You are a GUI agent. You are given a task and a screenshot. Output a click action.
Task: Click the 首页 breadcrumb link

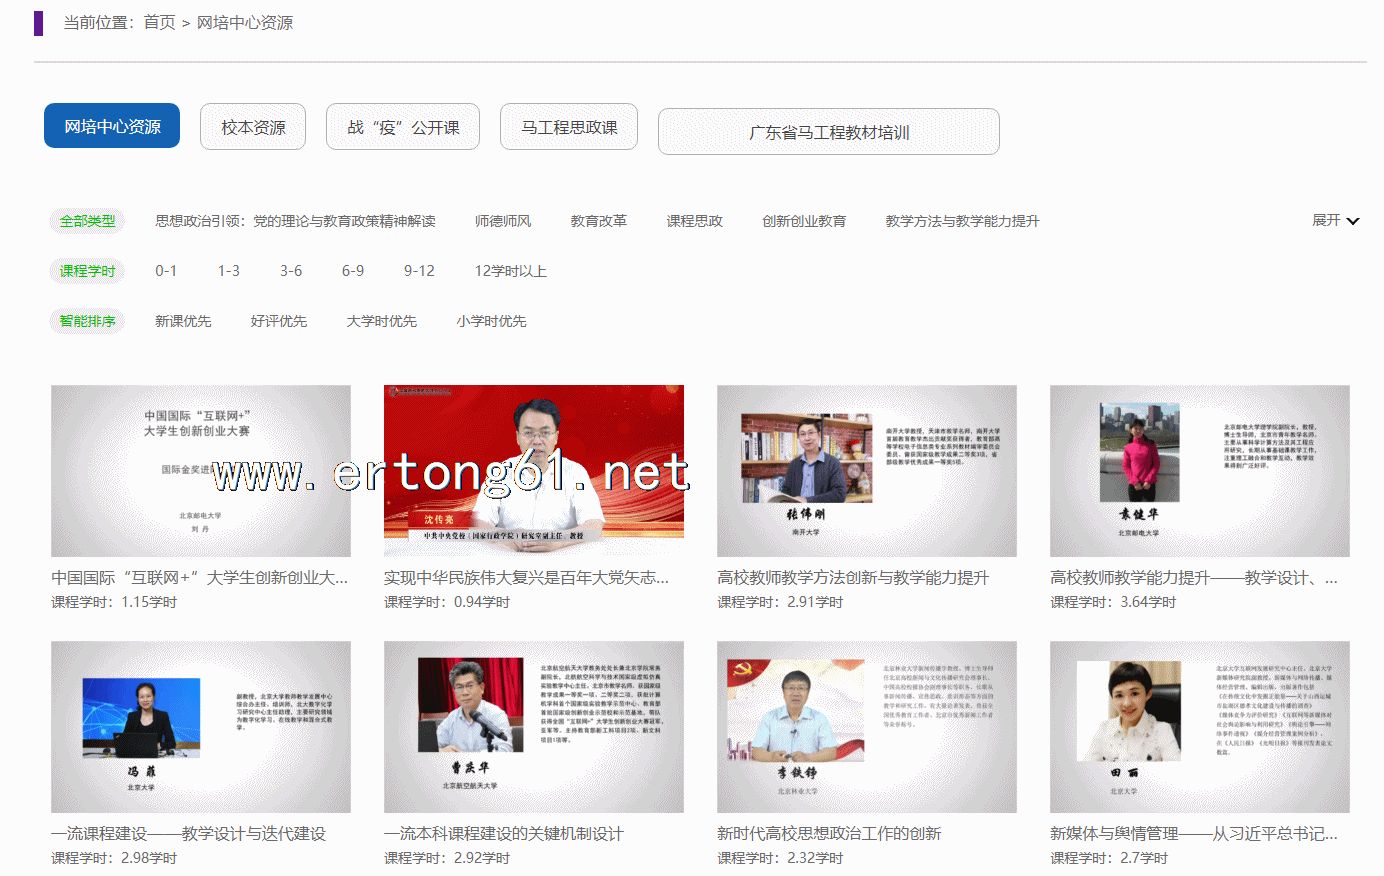[159, 22]
